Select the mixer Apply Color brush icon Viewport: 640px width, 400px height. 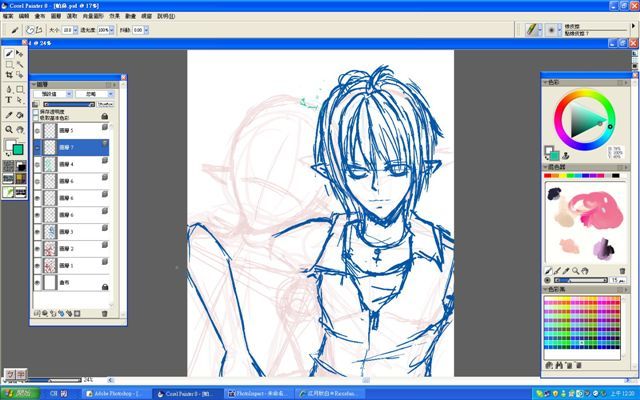[x=549, y=271]
